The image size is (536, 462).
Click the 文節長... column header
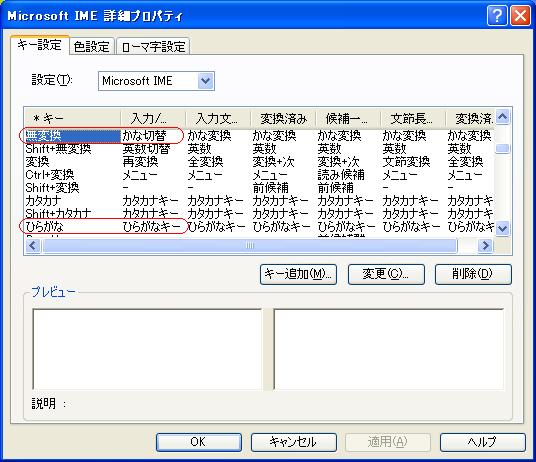413,119
